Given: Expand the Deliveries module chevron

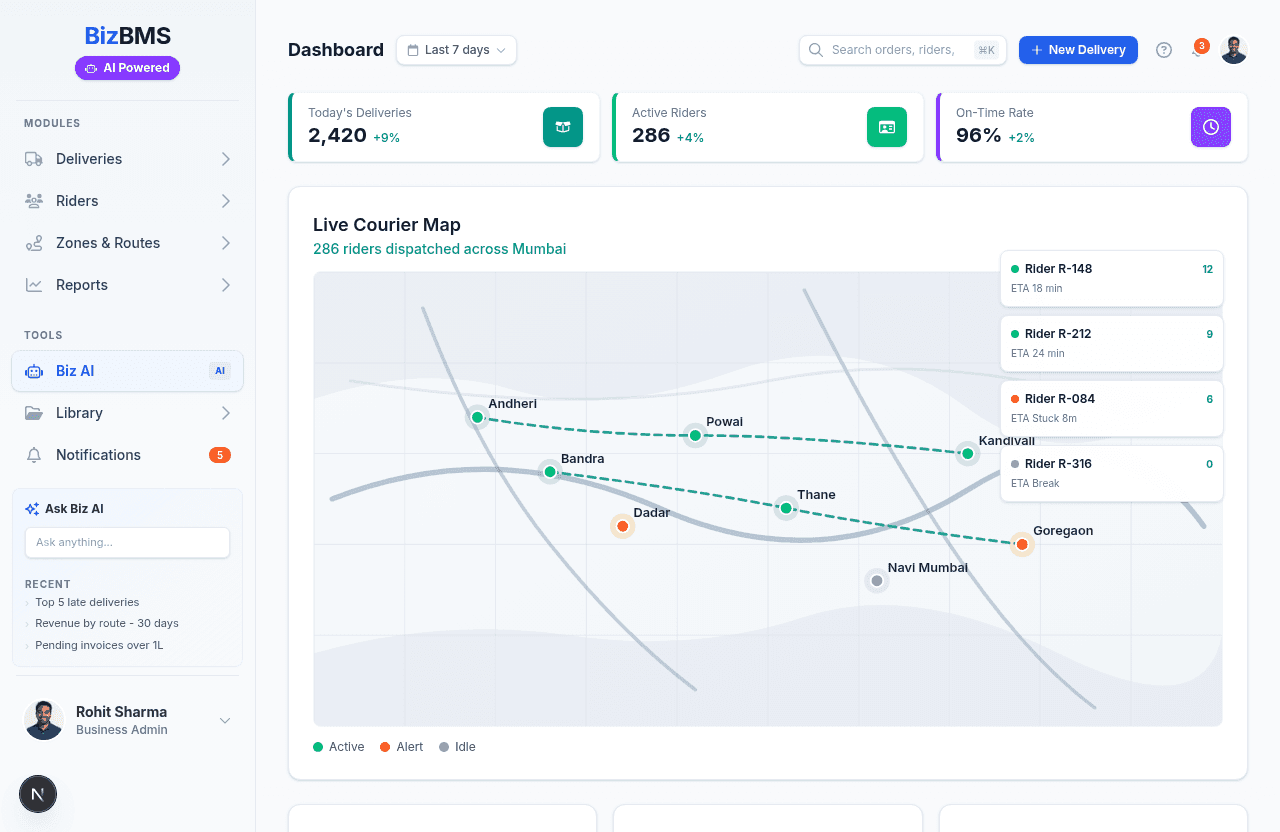Looking at the screenshot, I should (226, 159).
